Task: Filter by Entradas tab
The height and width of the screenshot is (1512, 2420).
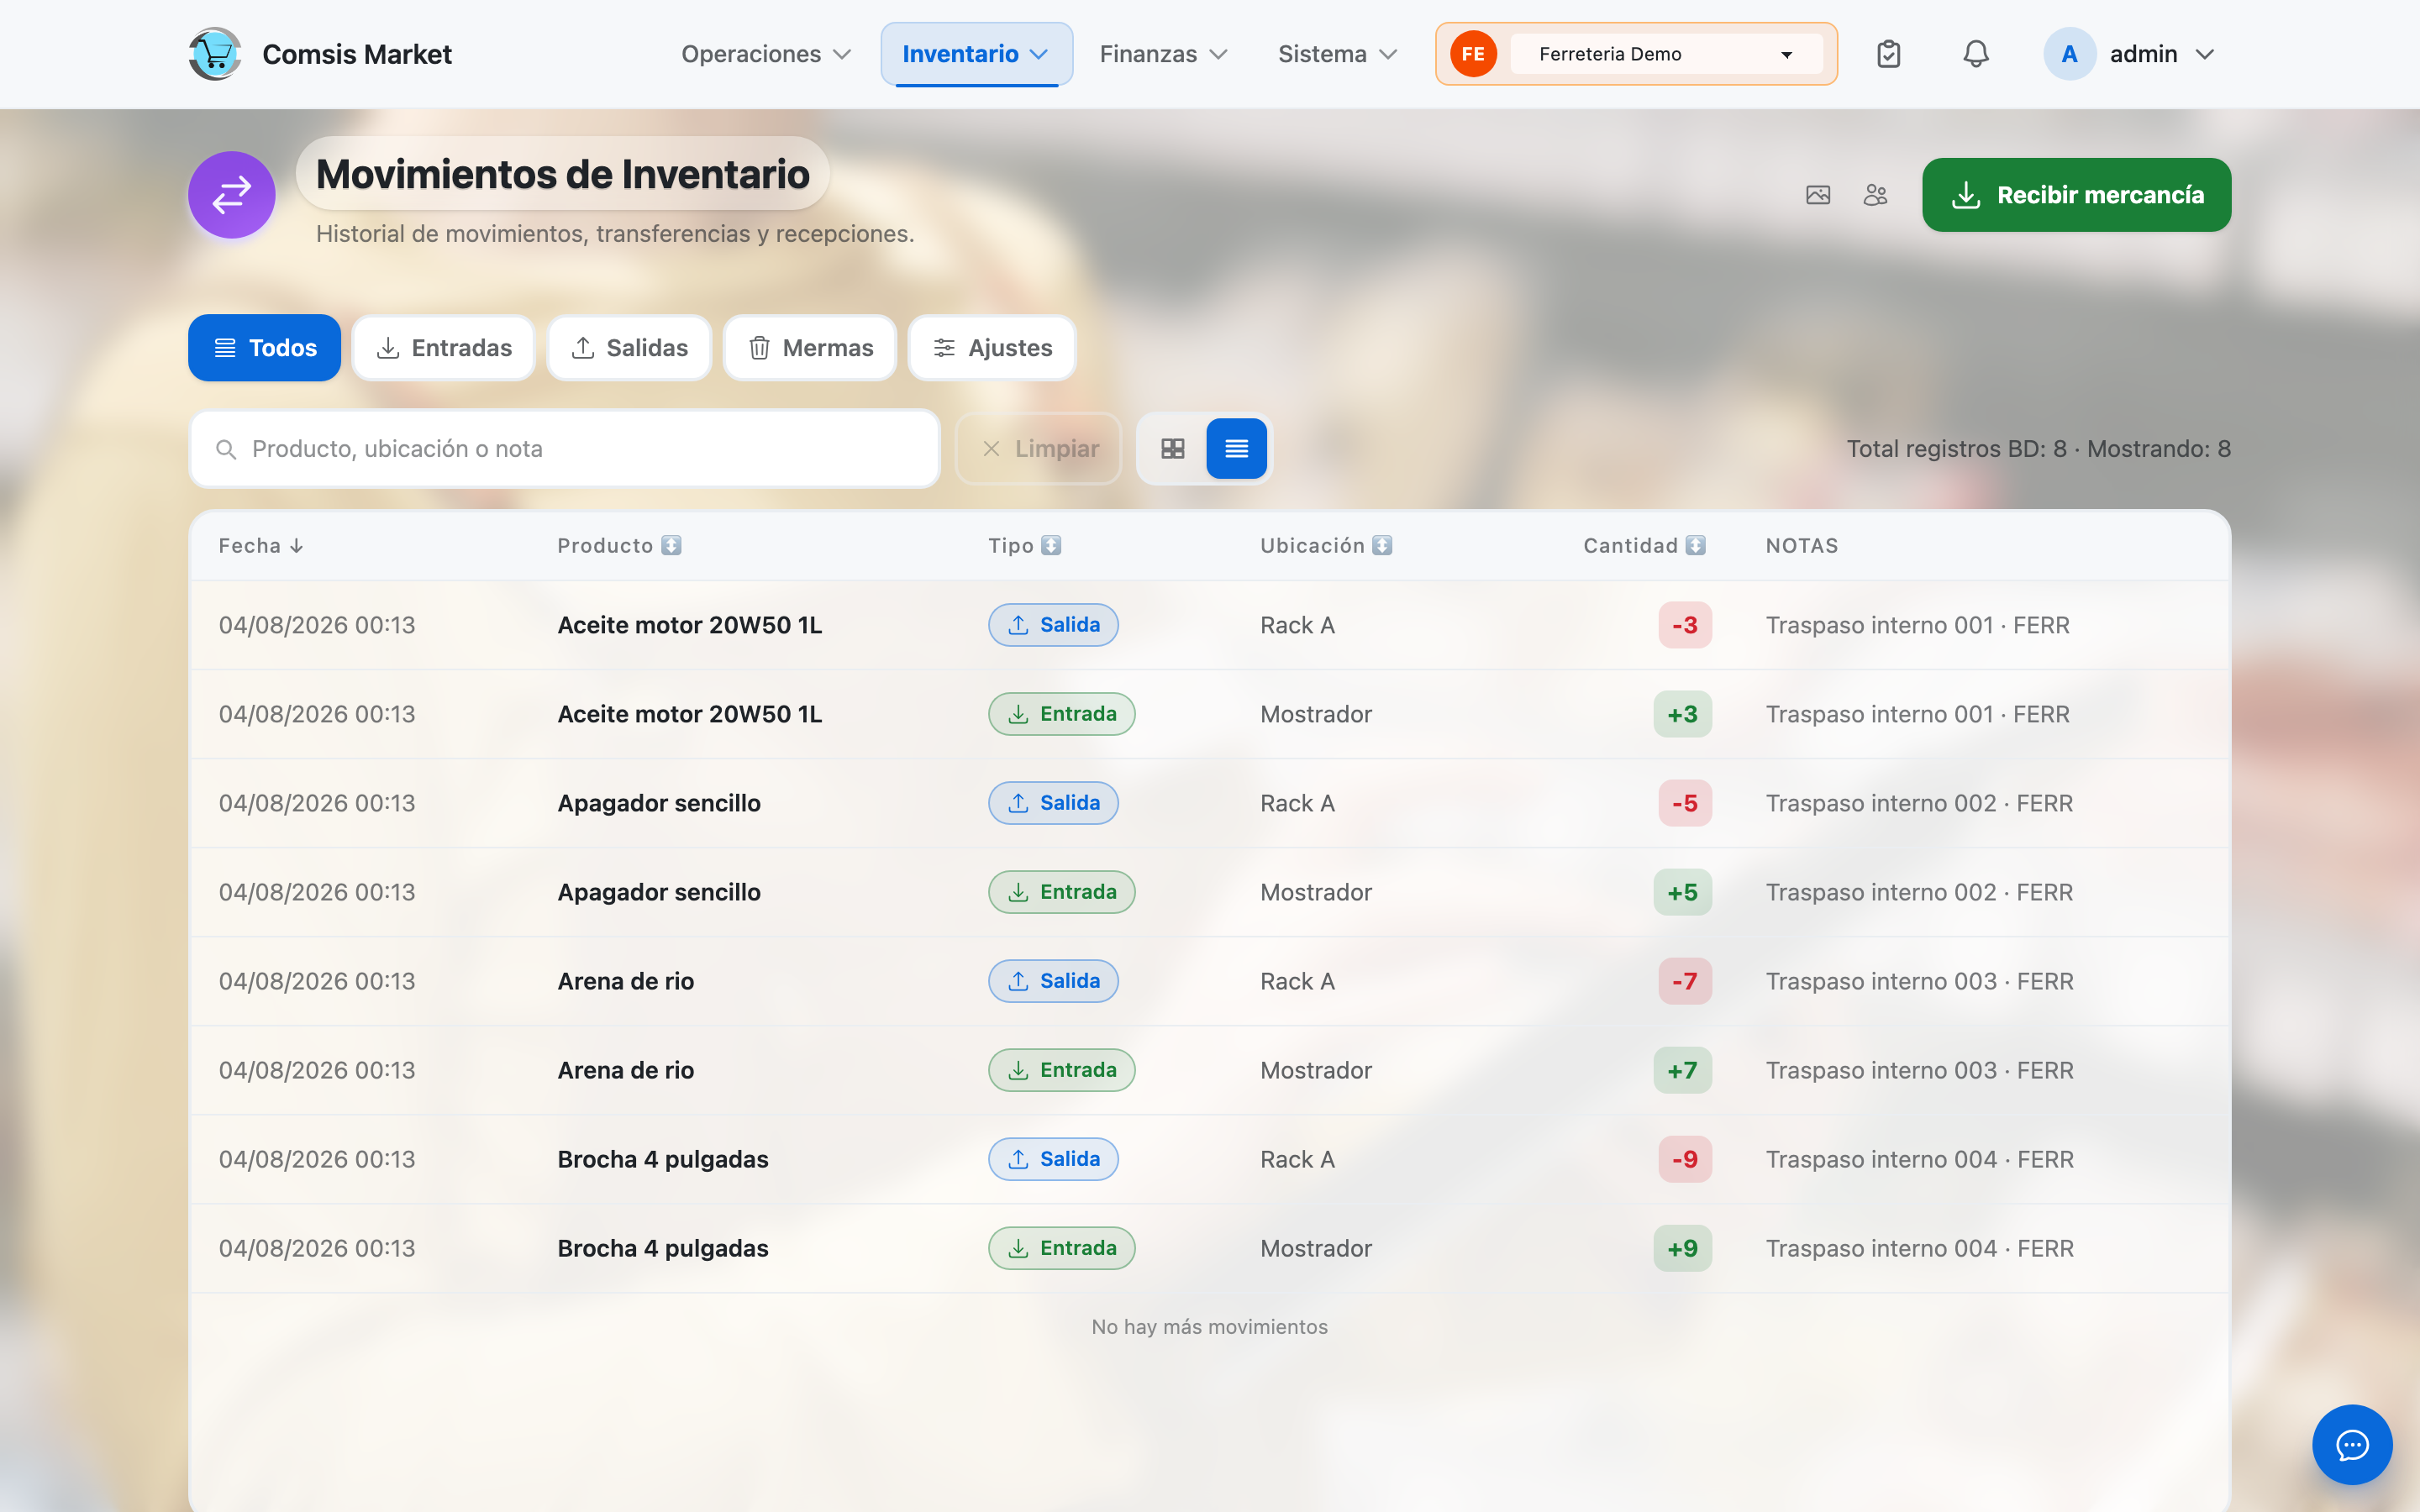Action: [x=443, y=348]
